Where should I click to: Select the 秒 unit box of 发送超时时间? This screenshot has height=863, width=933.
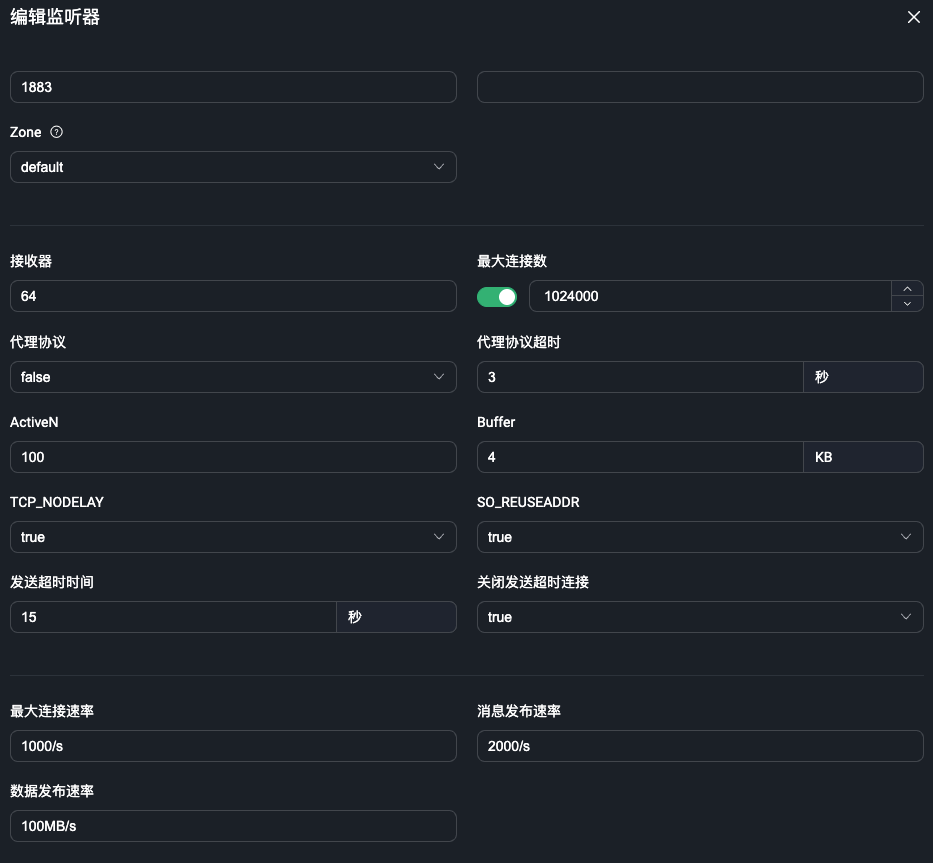(396, 617)
